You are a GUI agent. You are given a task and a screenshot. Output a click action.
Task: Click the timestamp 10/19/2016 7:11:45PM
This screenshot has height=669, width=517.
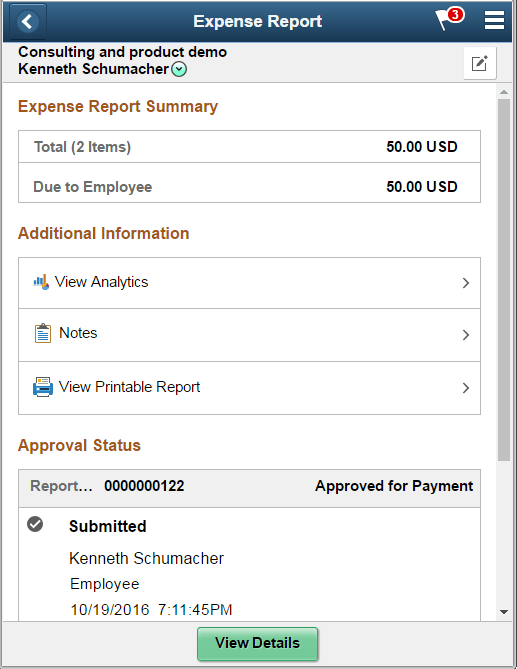pos(151,610)
